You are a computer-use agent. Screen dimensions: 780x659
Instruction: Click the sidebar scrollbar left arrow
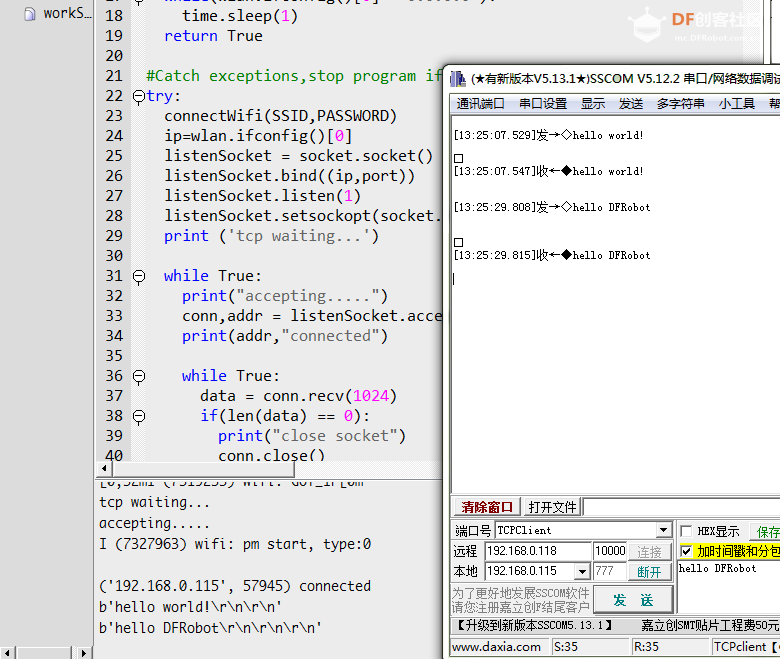pos(6,653)
